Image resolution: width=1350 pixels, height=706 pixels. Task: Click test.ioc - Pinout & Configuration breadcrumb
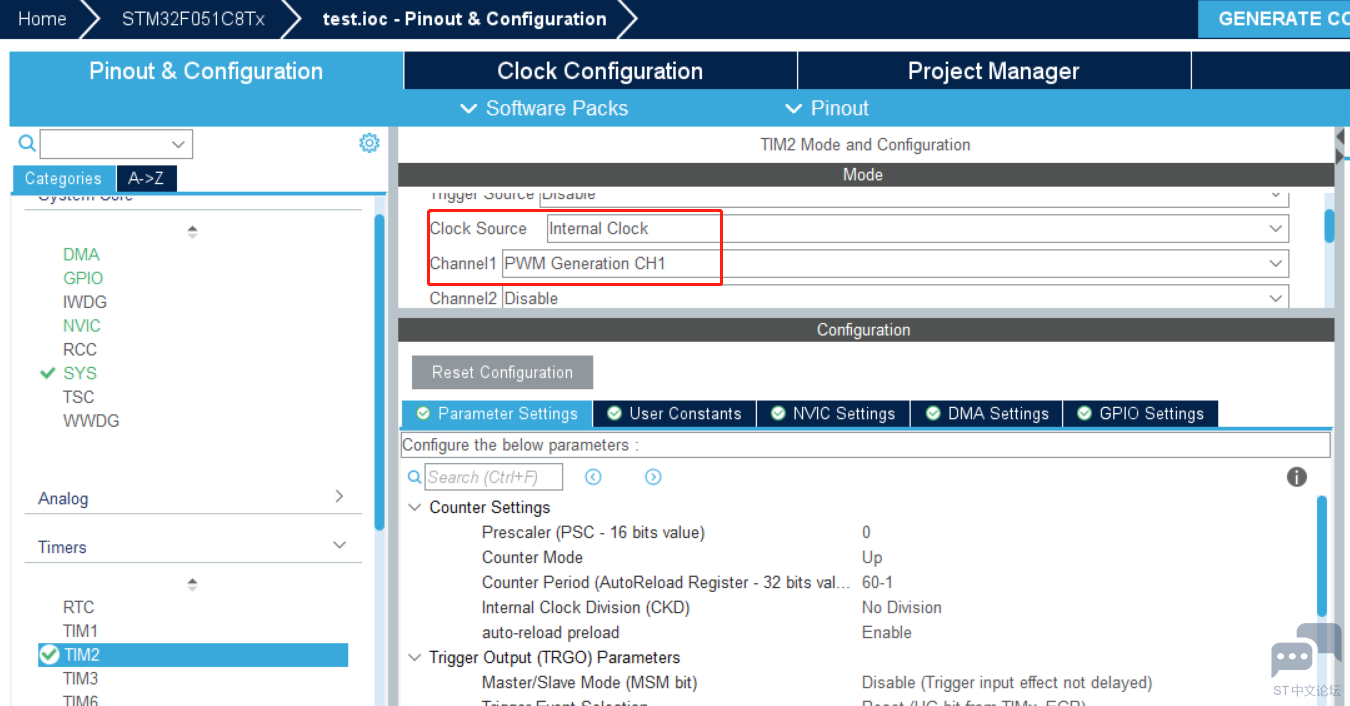tap(464, 19)
